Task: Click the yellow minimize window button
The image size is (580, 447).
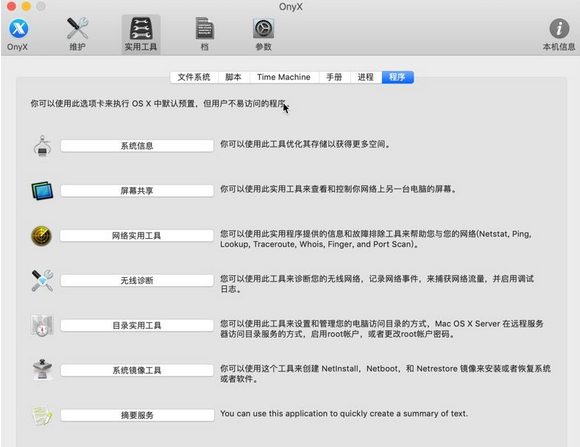Action: point(26,6)
